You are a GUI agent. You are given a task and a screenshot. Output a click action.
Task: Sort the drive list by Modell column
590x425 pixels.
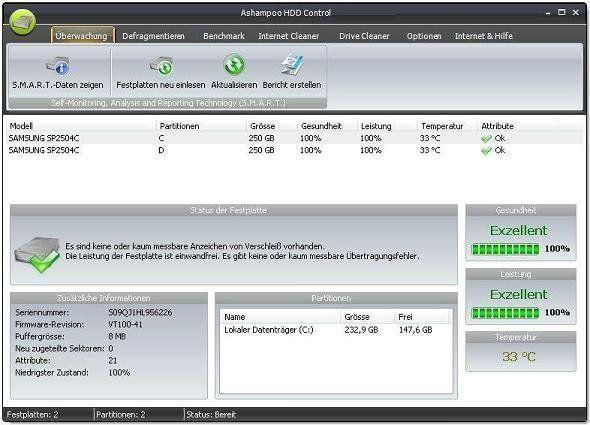81,126
